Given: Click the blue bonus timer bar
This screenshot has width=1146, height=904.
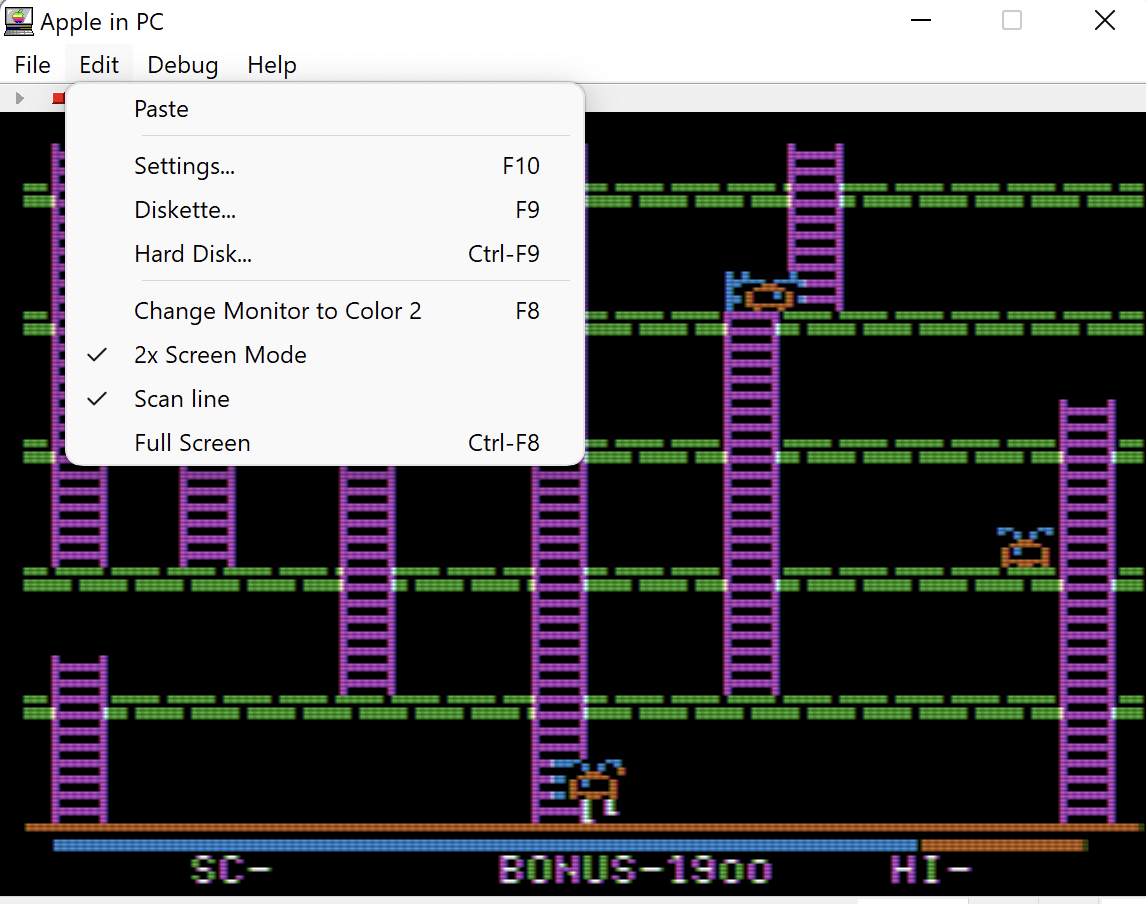Looking at the screenshot, I should tap(484, 845).
